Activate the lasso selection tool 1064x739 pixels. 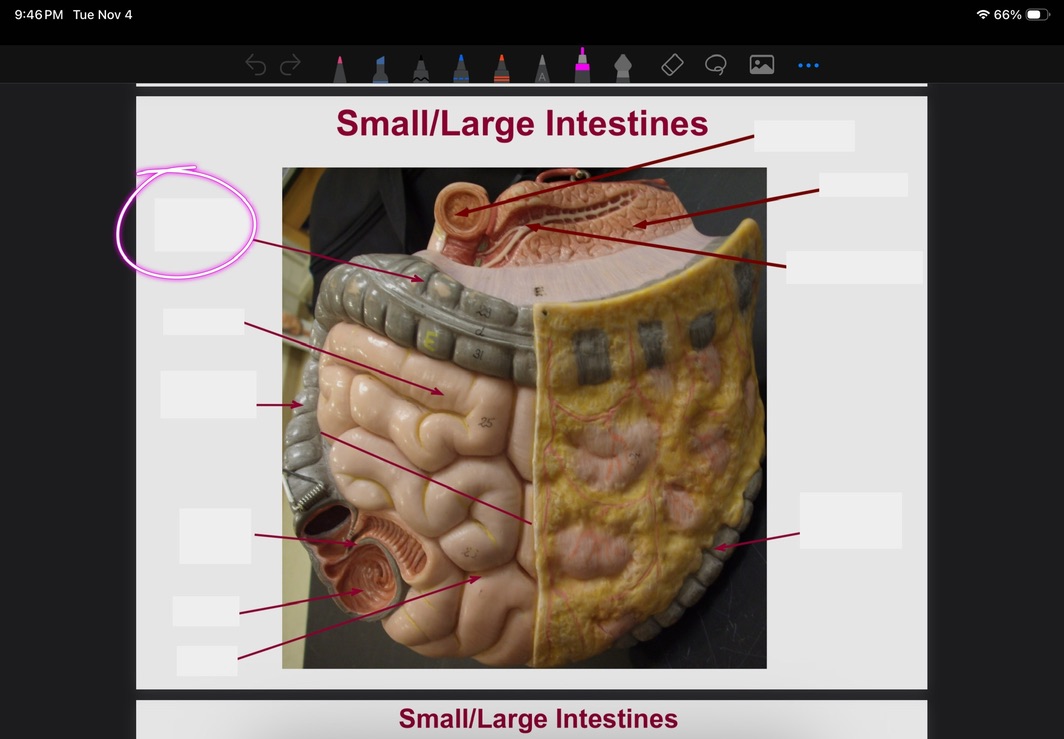715,65
